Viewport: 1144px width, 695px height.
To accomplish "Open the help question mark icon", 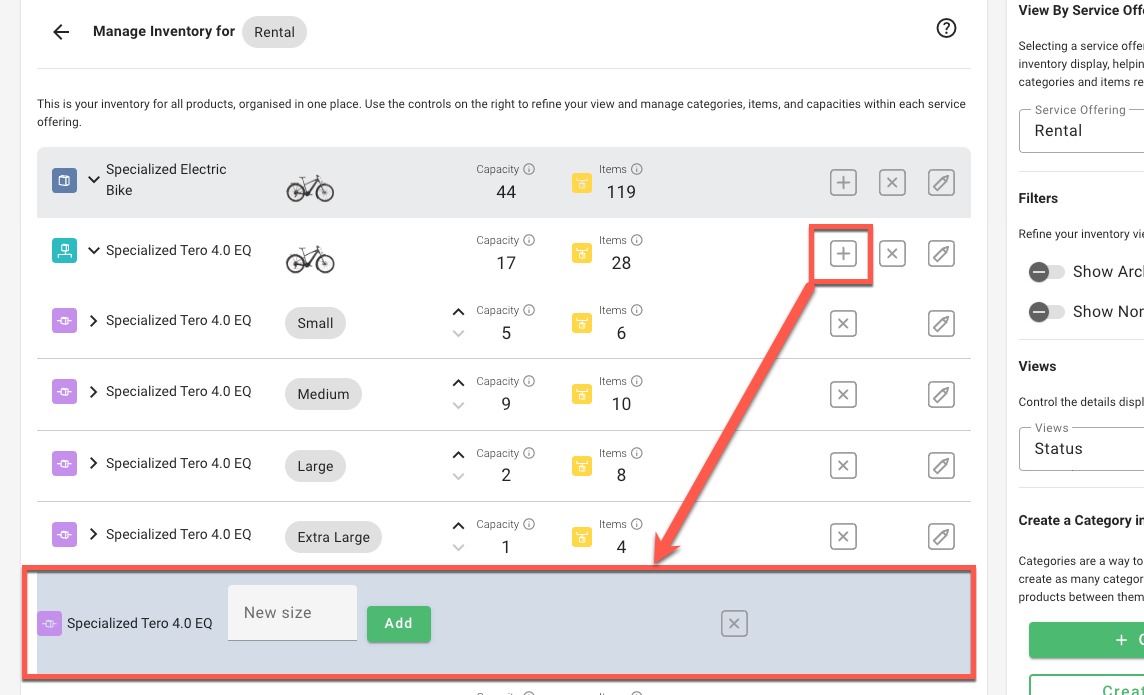I will pyautogui.click(x=946, y=28).
